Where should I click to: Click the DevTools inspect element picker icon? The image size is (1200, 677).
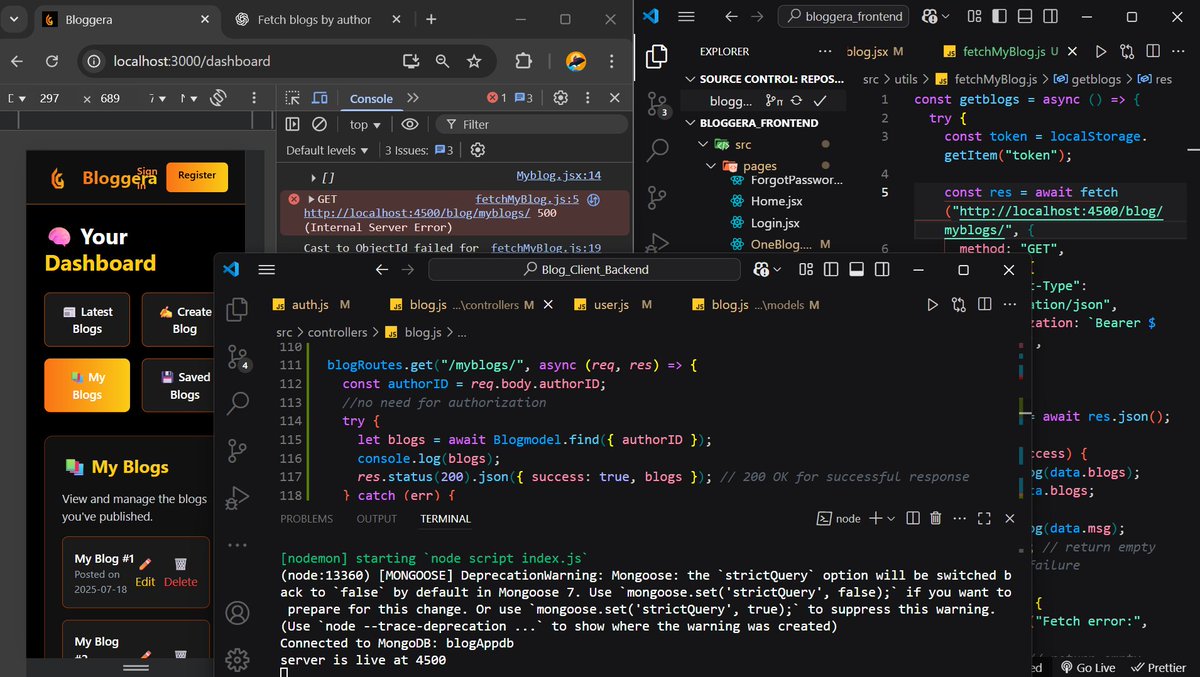pyautogui.click(x=292, y=98)
